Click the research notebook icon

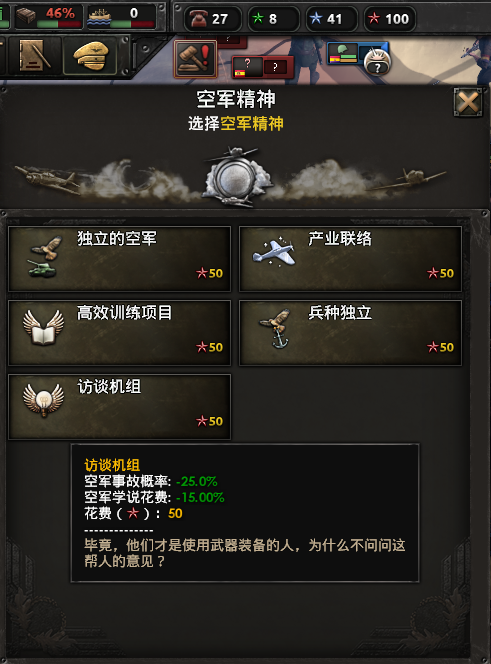click(35, 55)
